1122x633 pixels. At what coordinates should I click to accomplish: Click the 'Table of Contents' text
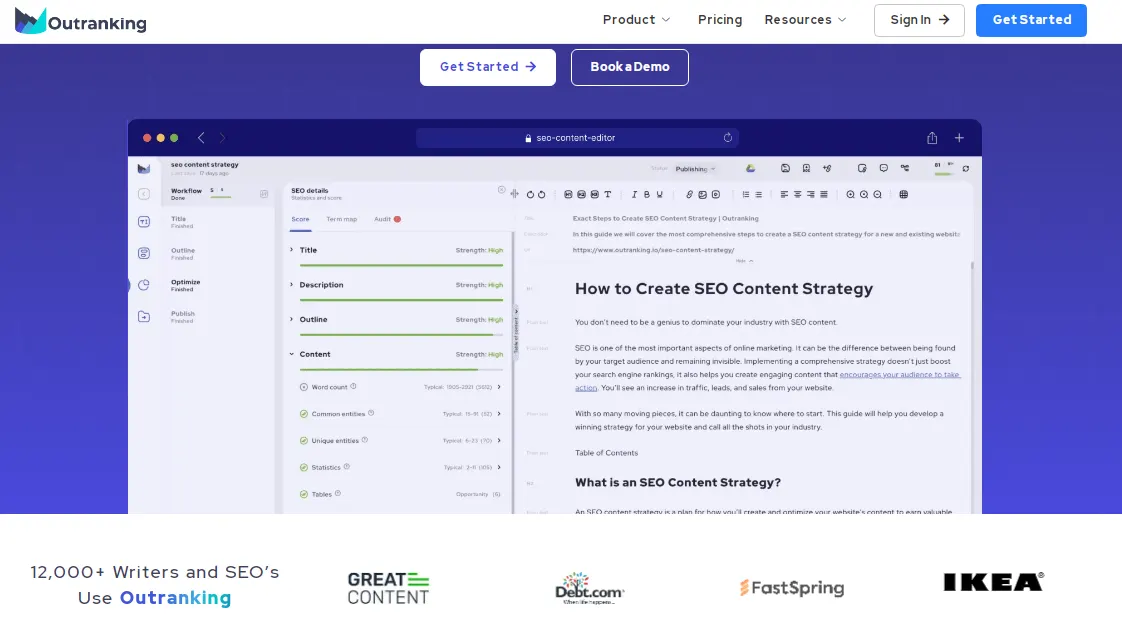(606, 453)
